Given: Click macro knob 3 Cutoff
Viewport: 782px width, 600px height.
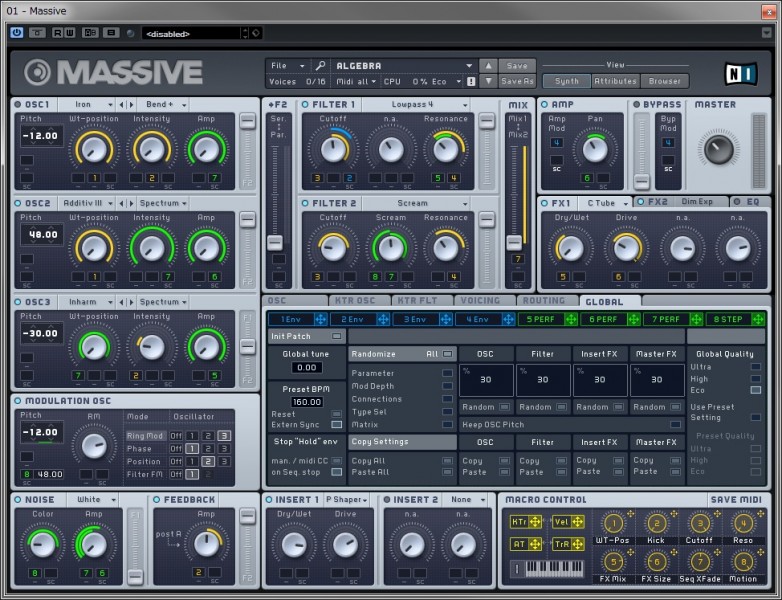Looking at the screenshot, I should [x=700, y=524].
